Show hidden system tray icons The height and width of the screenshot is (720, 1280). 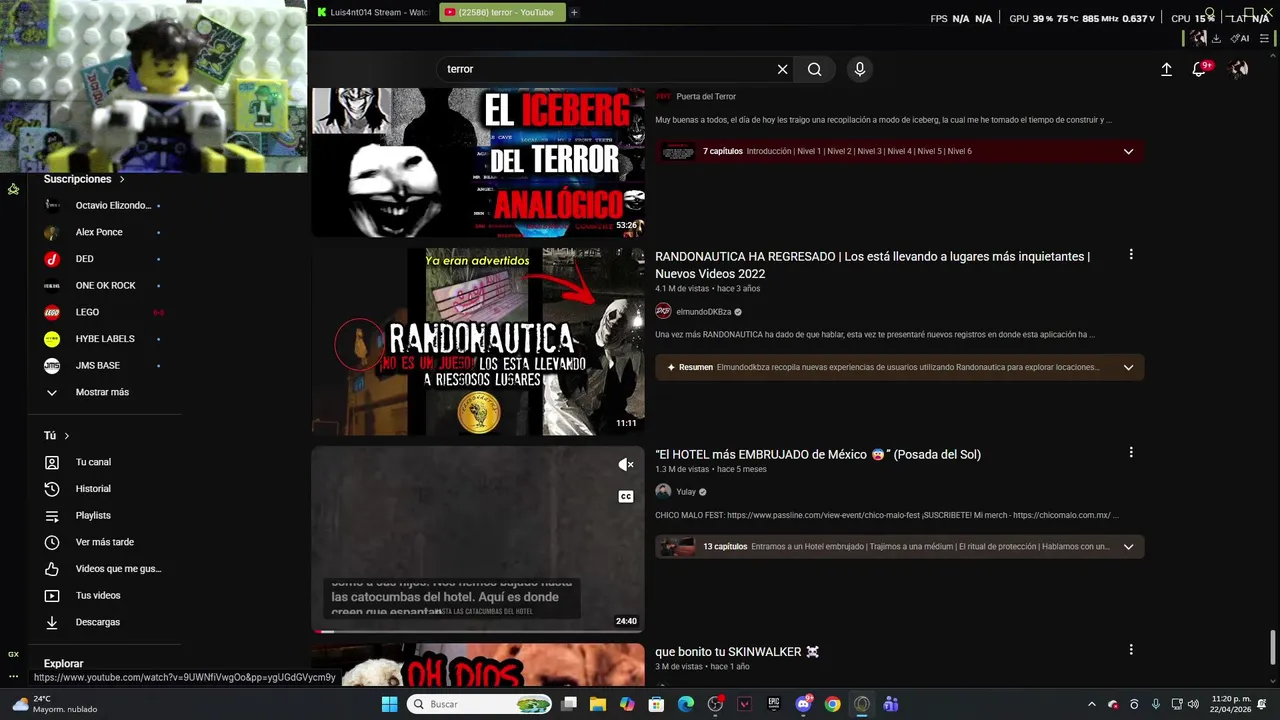click(x=1091, y=704)
